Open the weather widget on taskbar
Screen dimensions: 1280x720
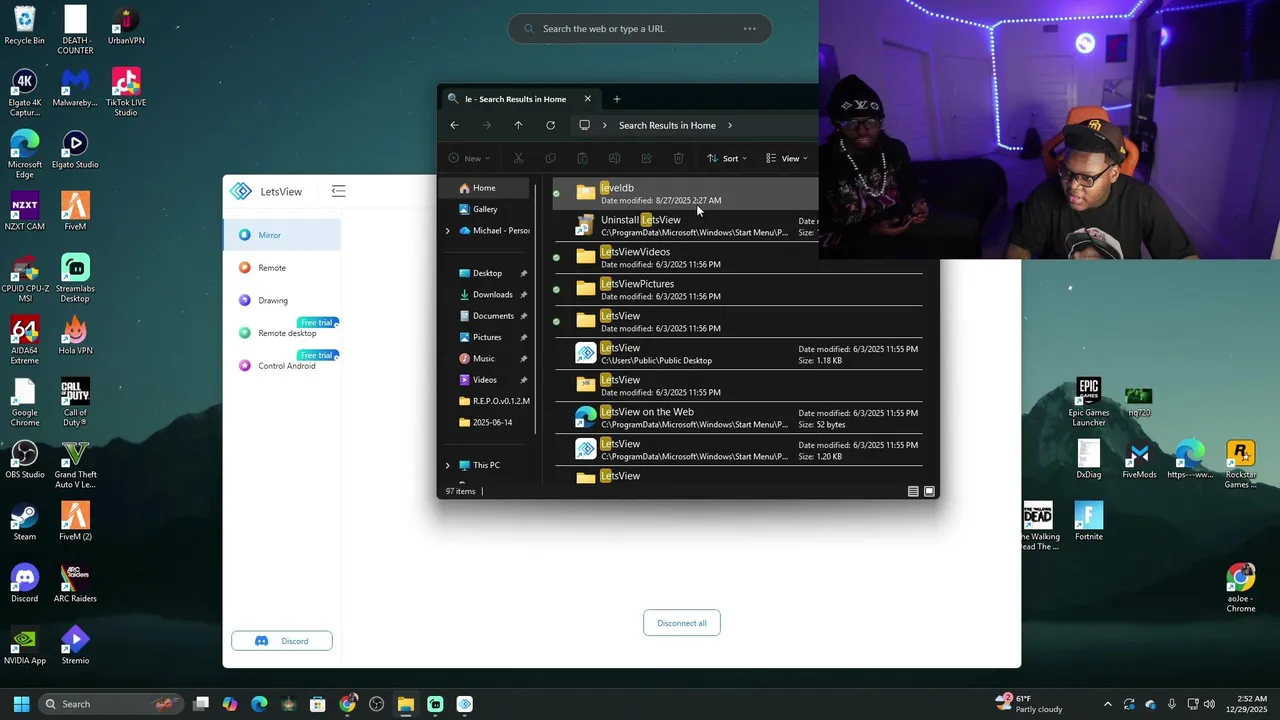coord(1029,704)
